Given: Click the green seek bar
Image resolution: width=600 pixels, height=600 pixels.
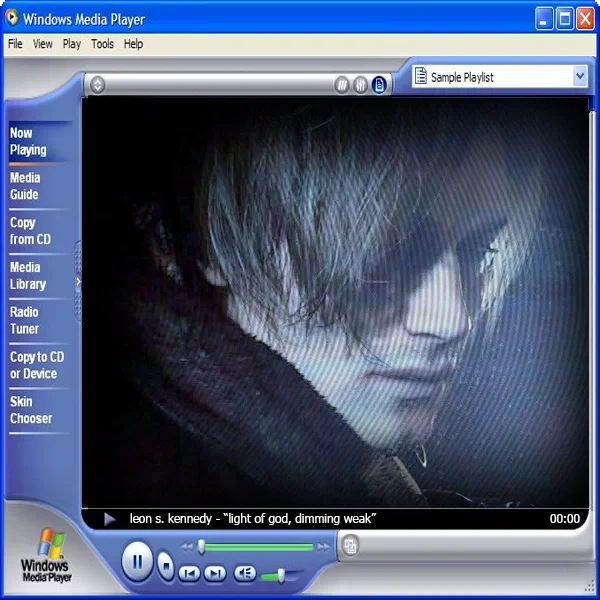Looking at the screenshot, I should 259,547.
